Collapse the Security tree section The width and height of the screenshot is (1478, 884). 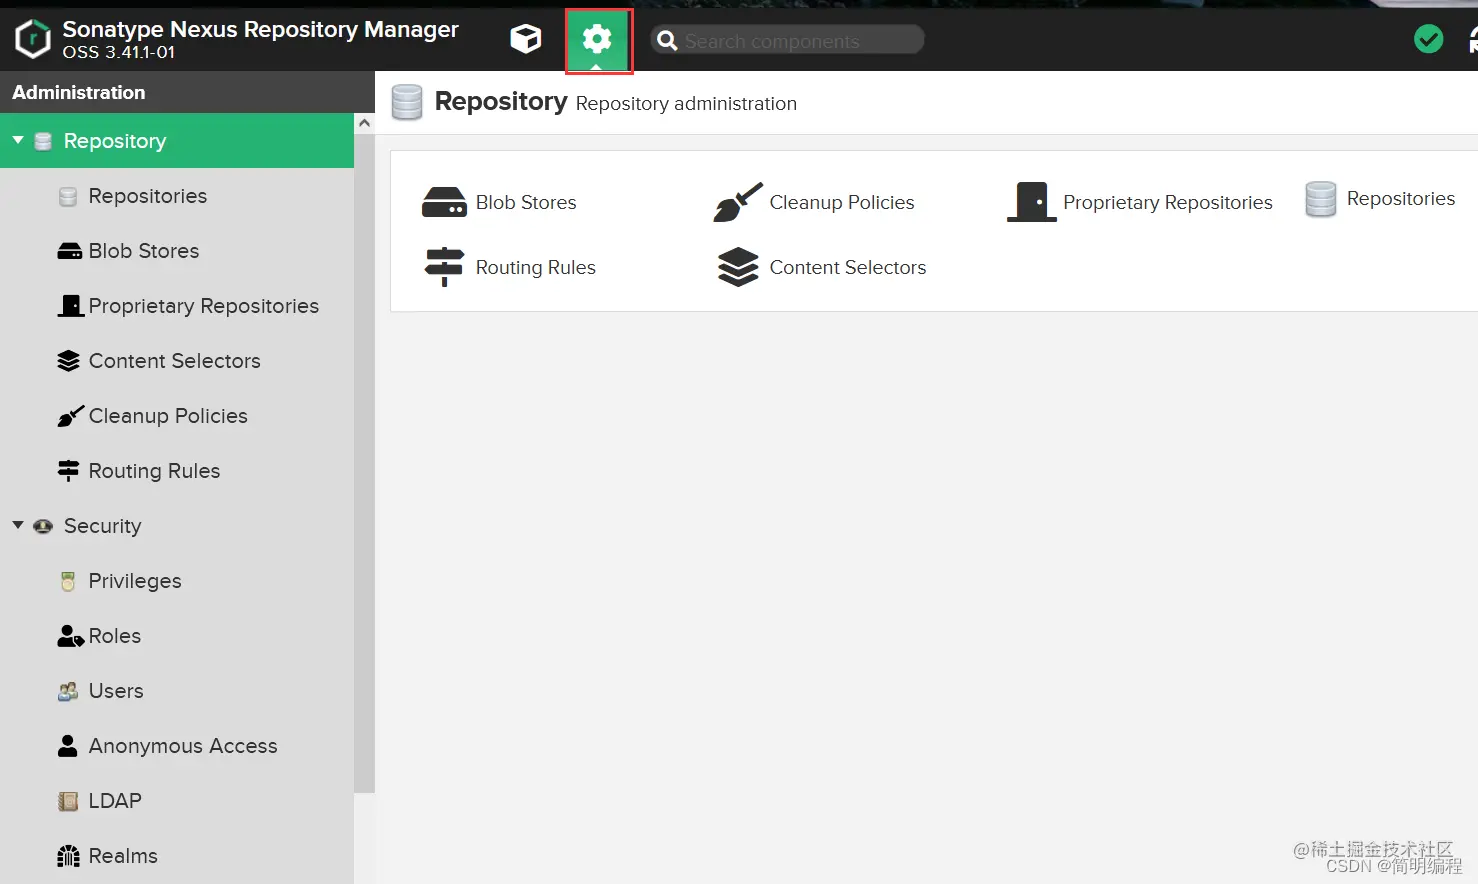[18, 525]
